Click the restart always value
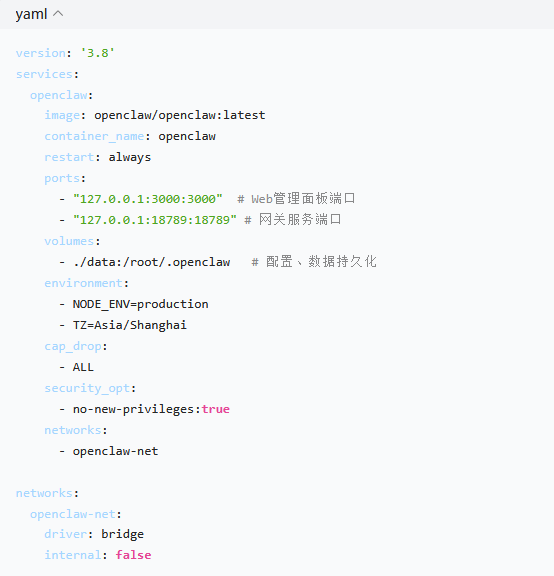Screen dimensions: 554x576 (130, 157)
